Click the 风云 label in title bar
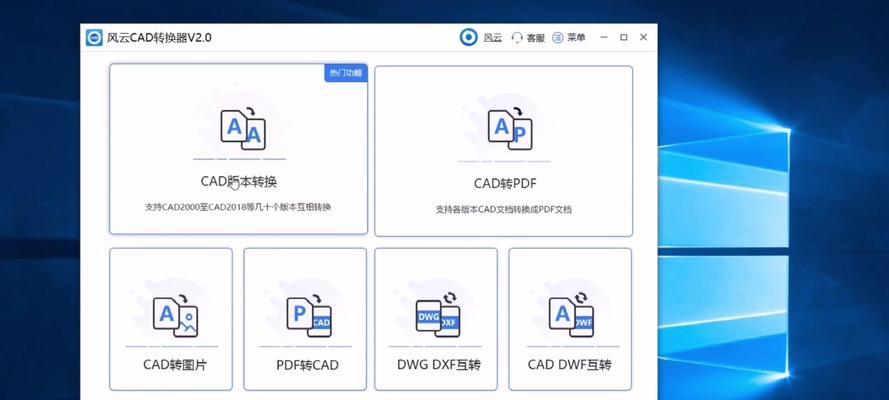 coord(493,38)
